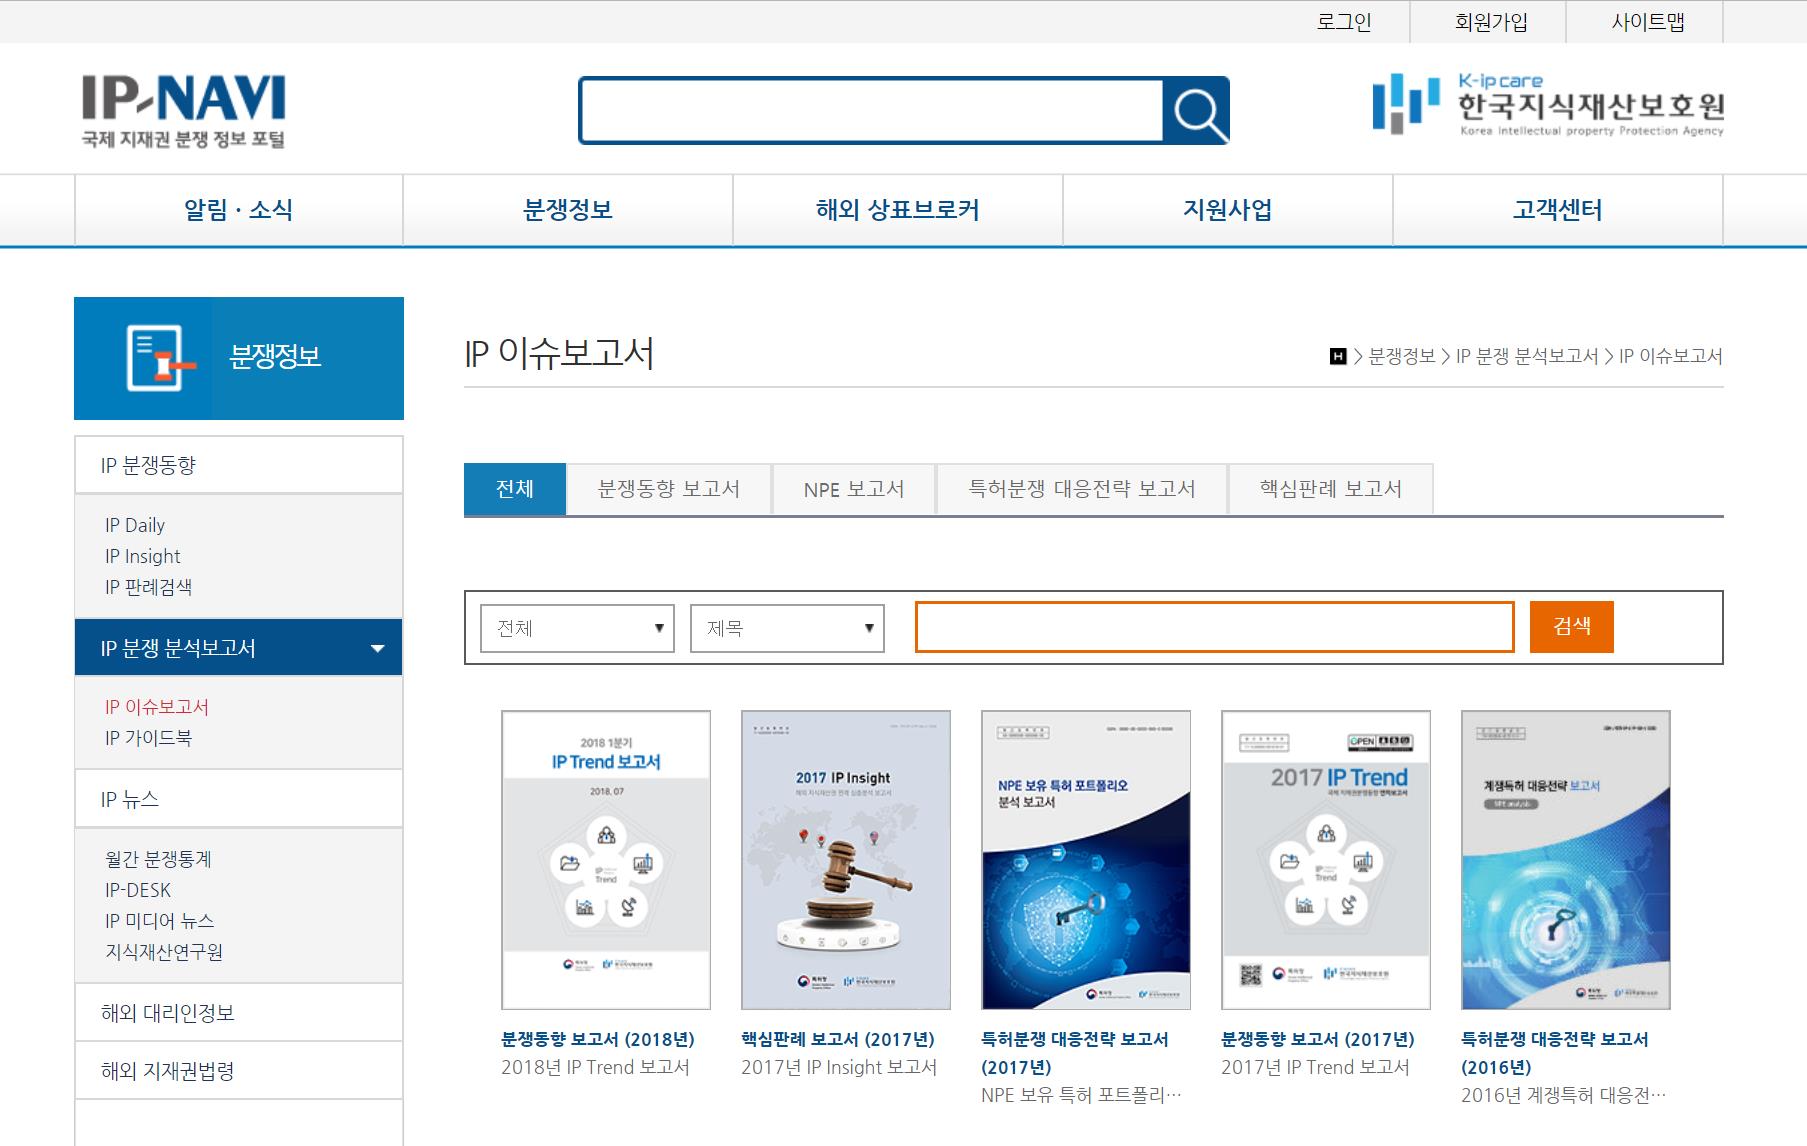Open IP Daily in the sidebar
1807x1146 pixels.
click(x=135, y=525)
